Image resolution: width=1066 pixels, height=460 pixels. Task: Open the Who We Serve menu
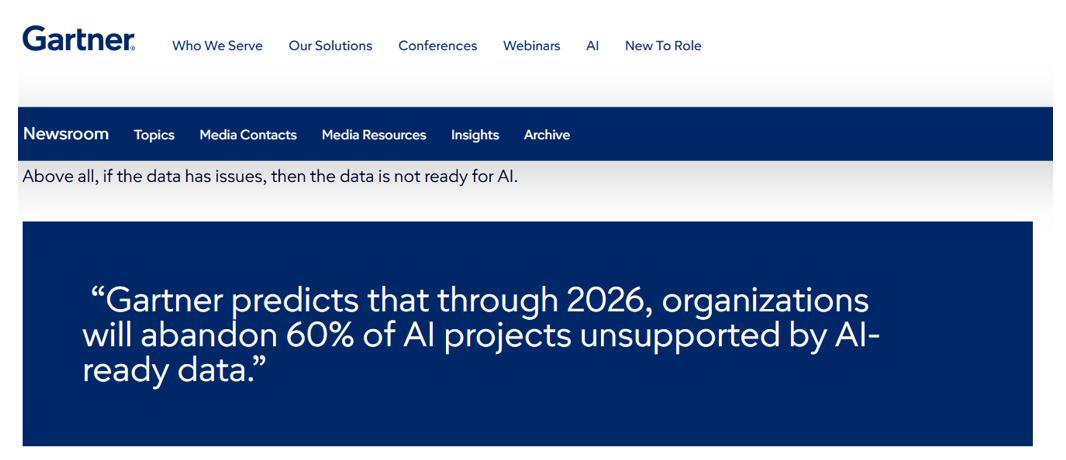tap(218, 46)
